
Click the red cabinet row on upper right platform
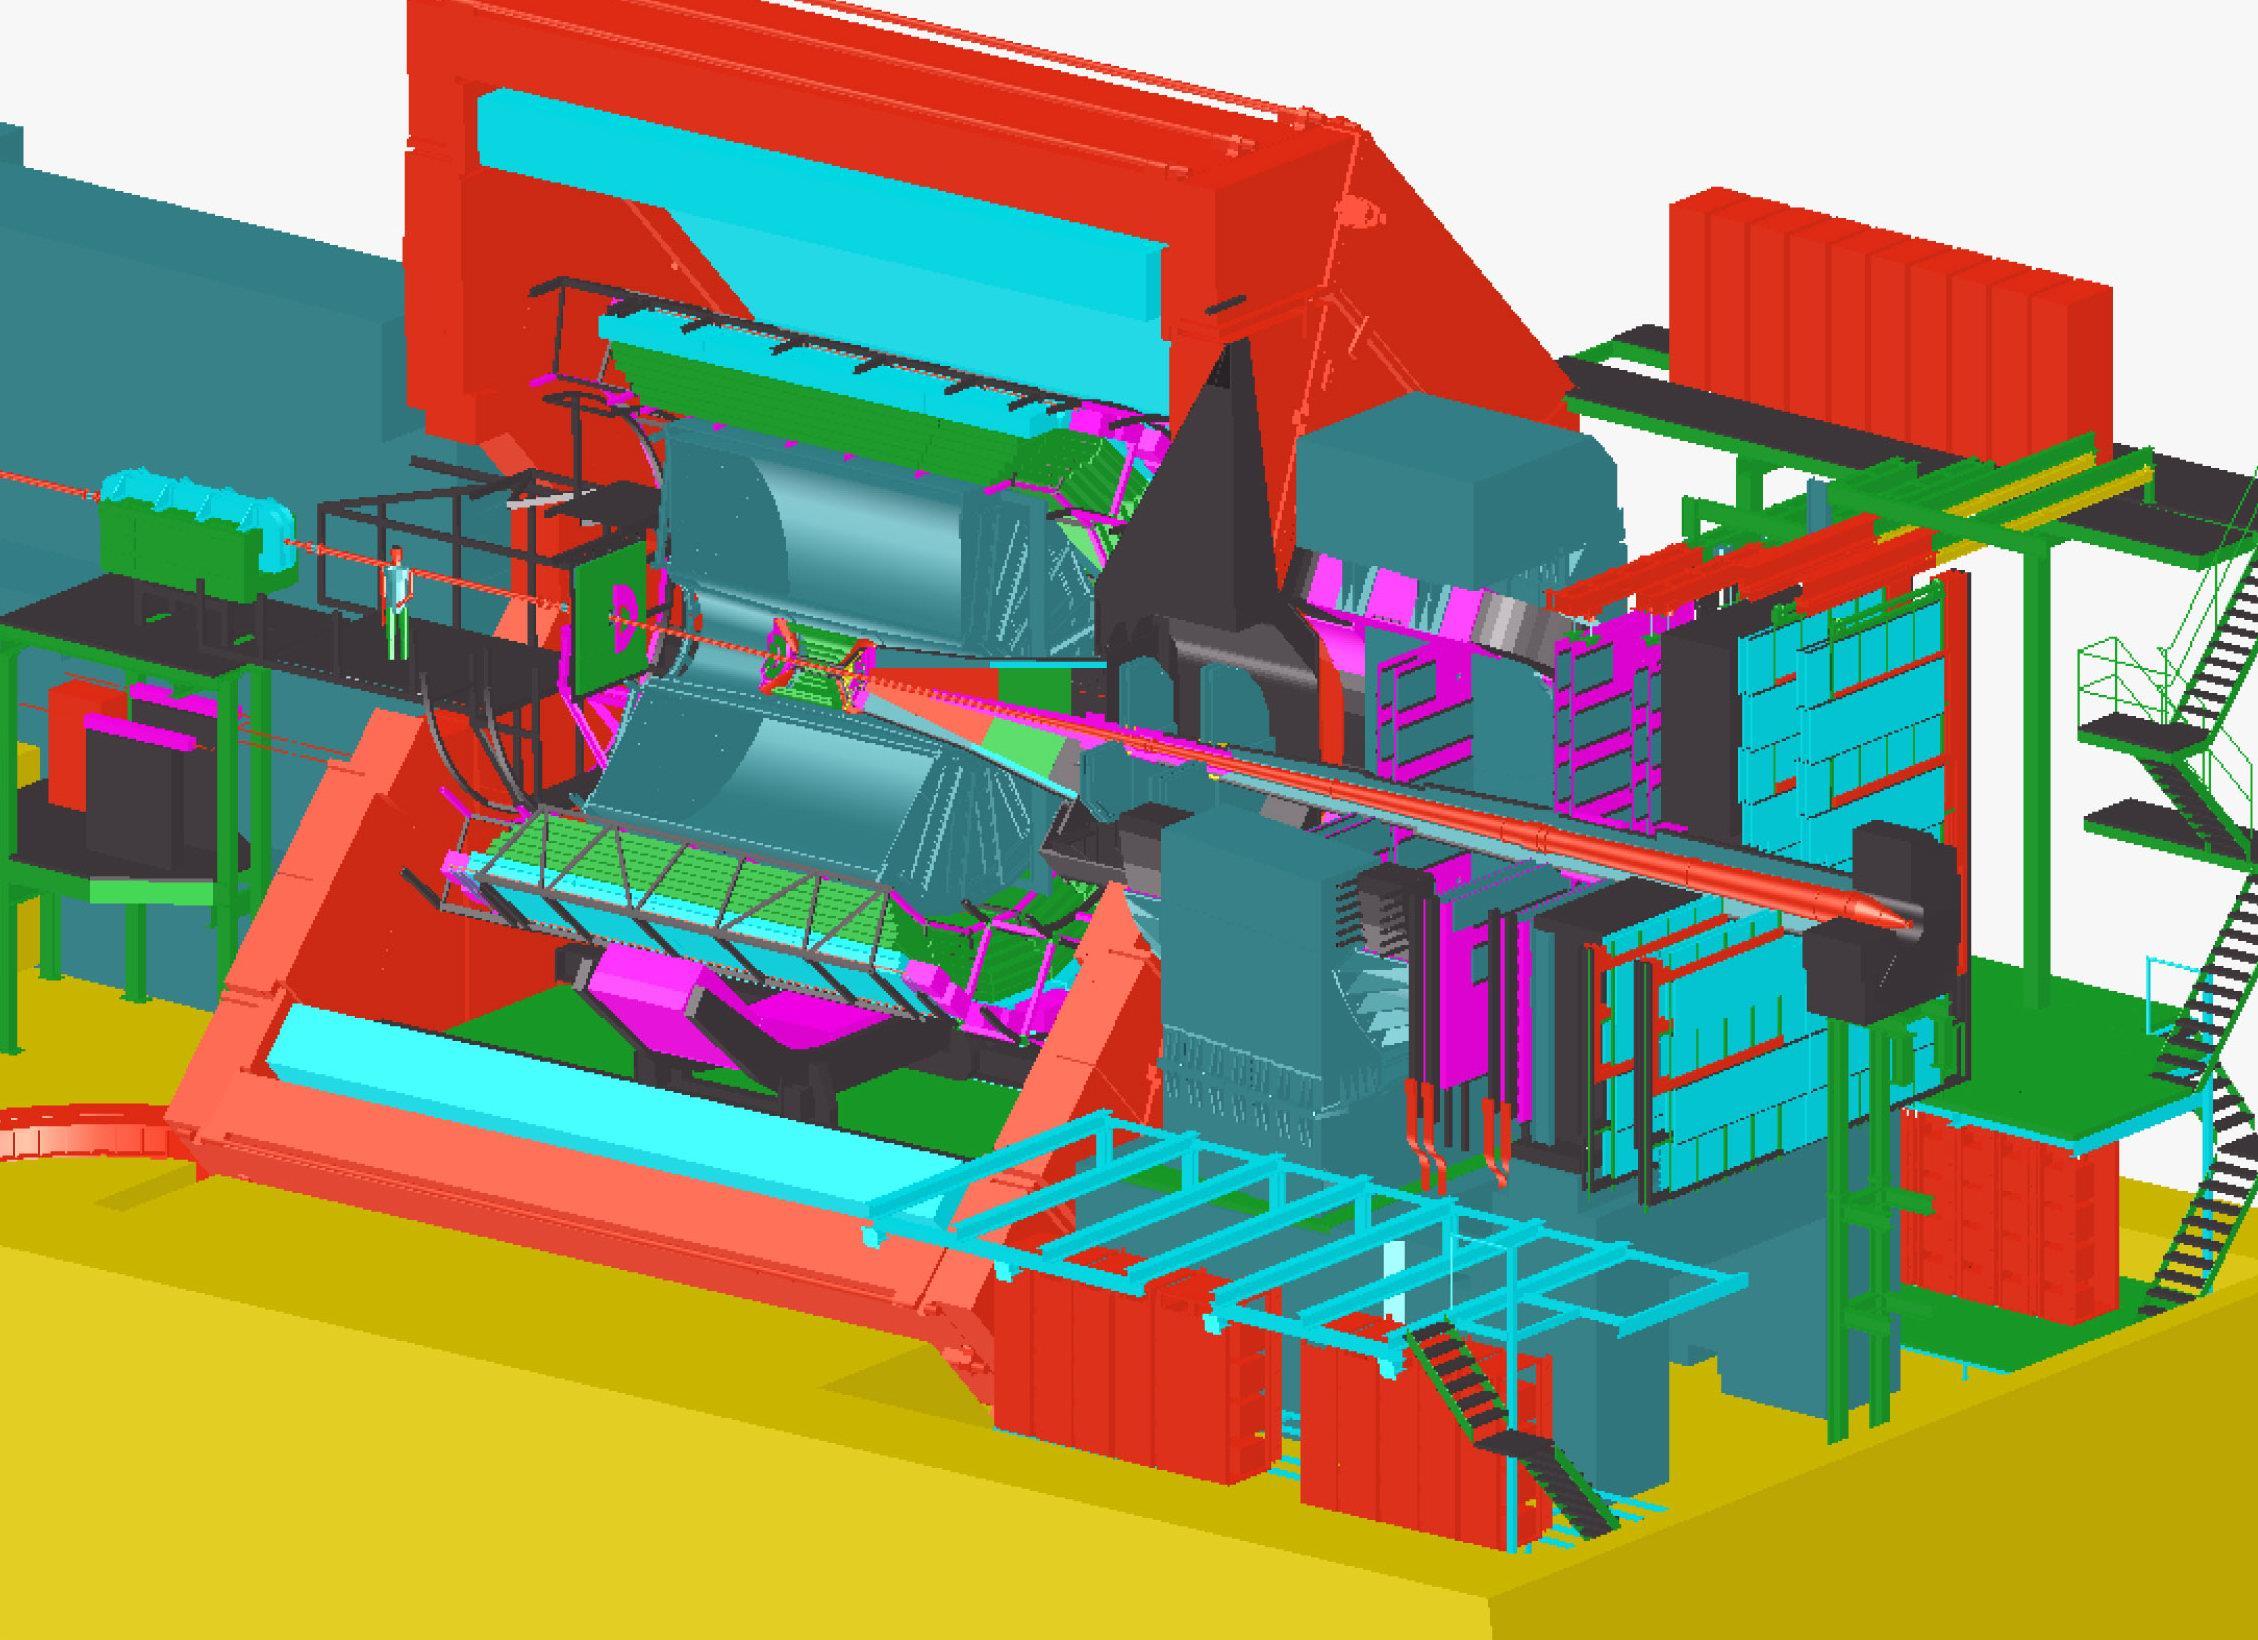pos(1890,325)
